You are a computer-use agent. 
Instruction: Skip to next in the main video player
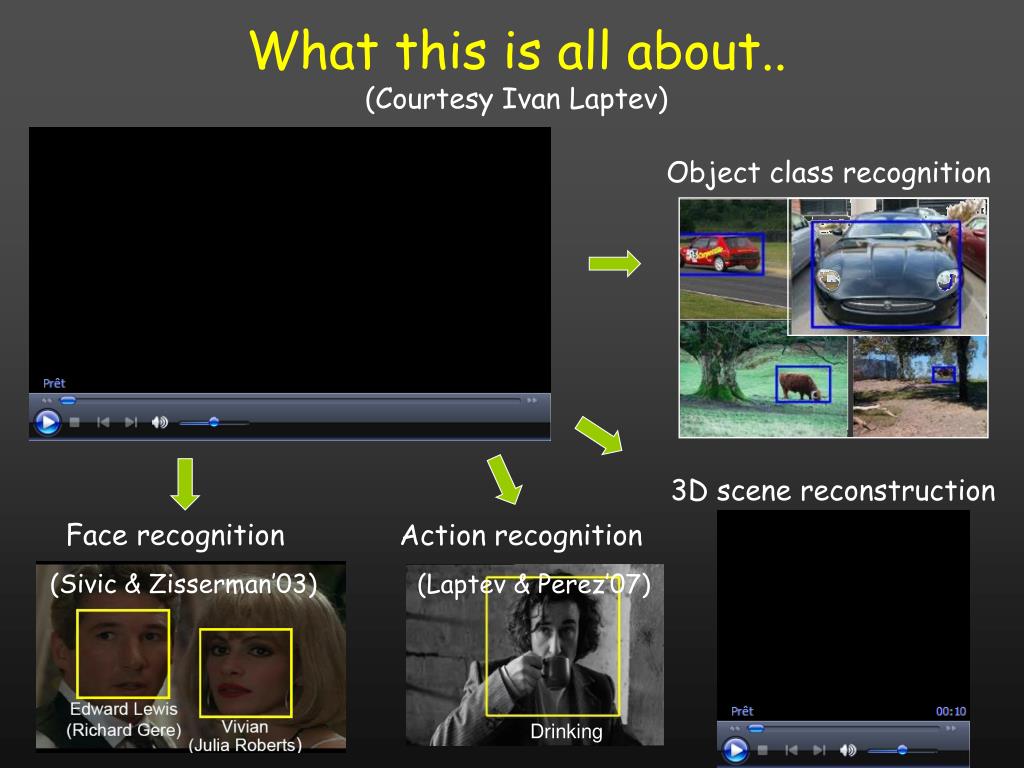click(131, 423)
